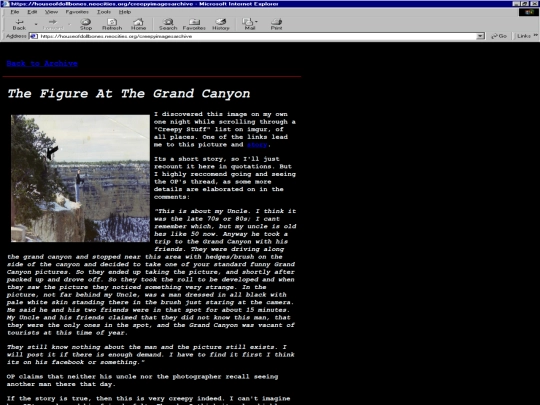Click the Go button beside the address bar
This screenshot has height=405, width=540.
pos(499,36)
